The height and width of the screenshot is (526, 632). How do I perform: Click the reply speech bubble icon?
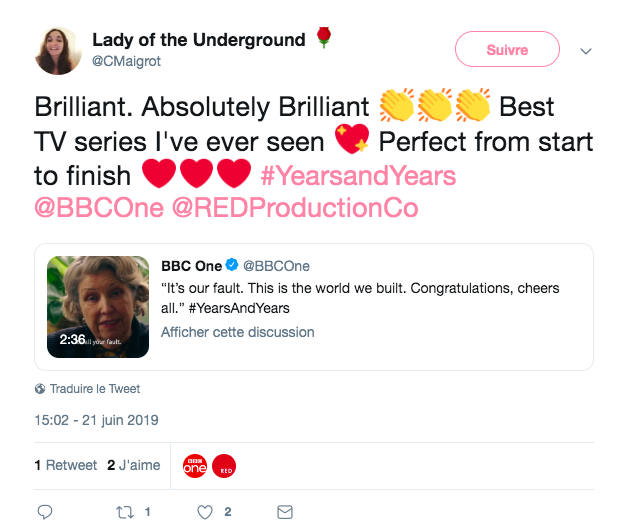[x=45, y=512]
